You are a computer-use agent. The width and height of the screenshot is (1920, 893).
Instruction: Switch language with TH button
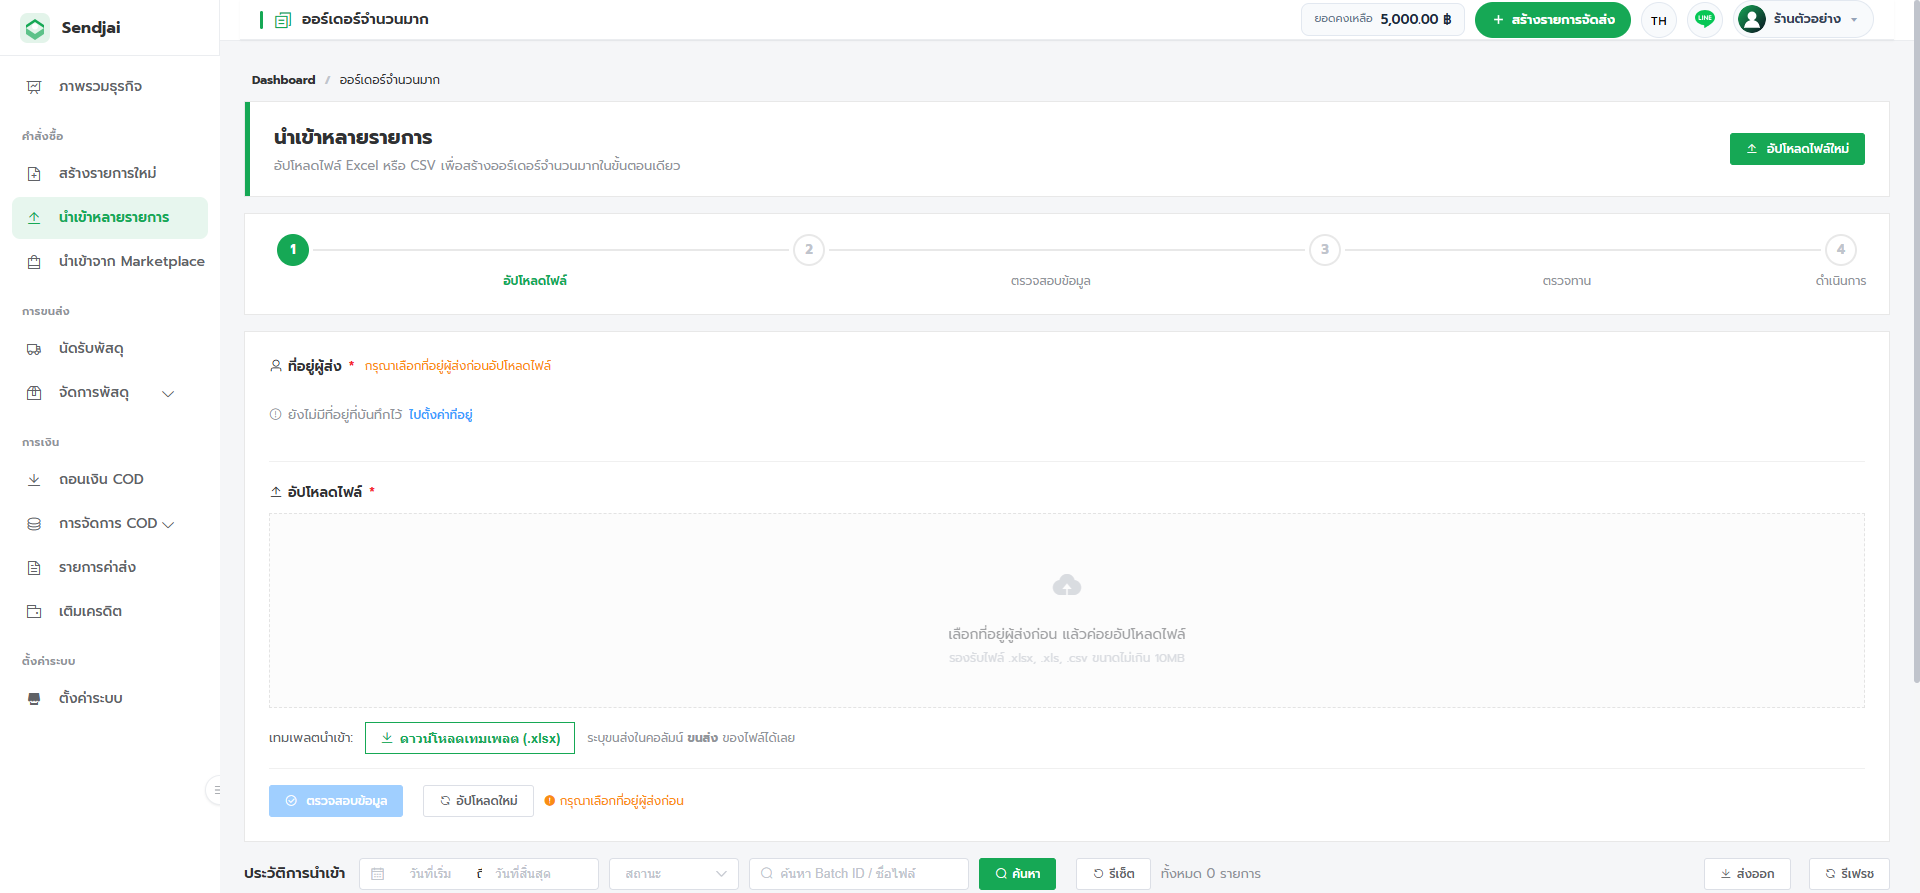(1659, 20)
